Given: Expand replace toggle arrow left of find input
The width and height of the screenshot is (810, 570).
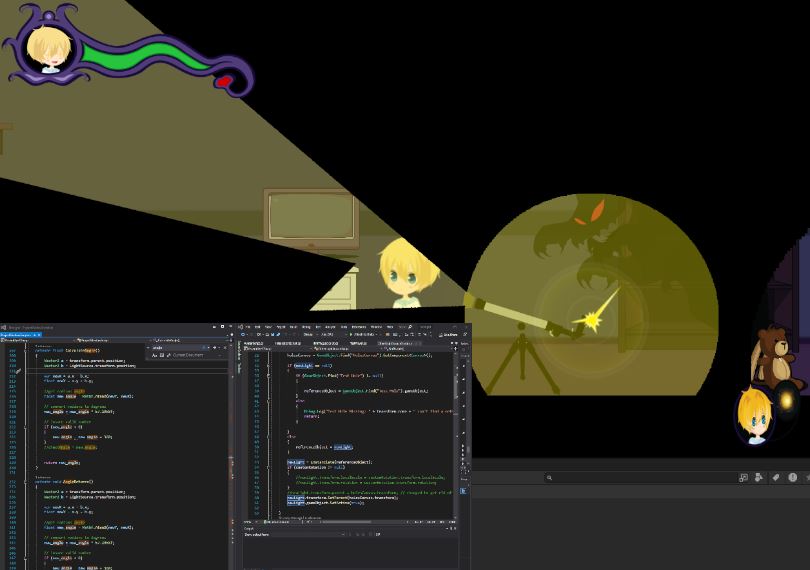Looking at the screenshot, I should [148, 347].
